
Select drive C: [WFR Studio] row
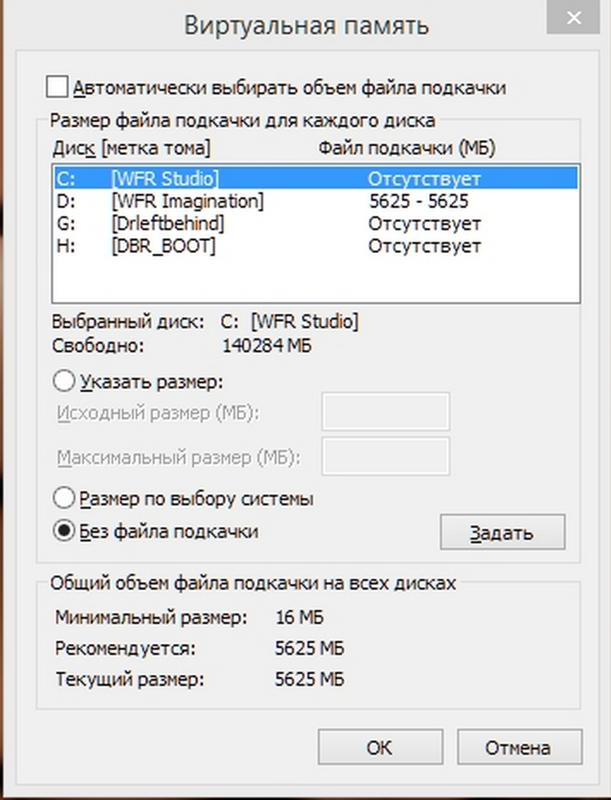coord(316,179)
